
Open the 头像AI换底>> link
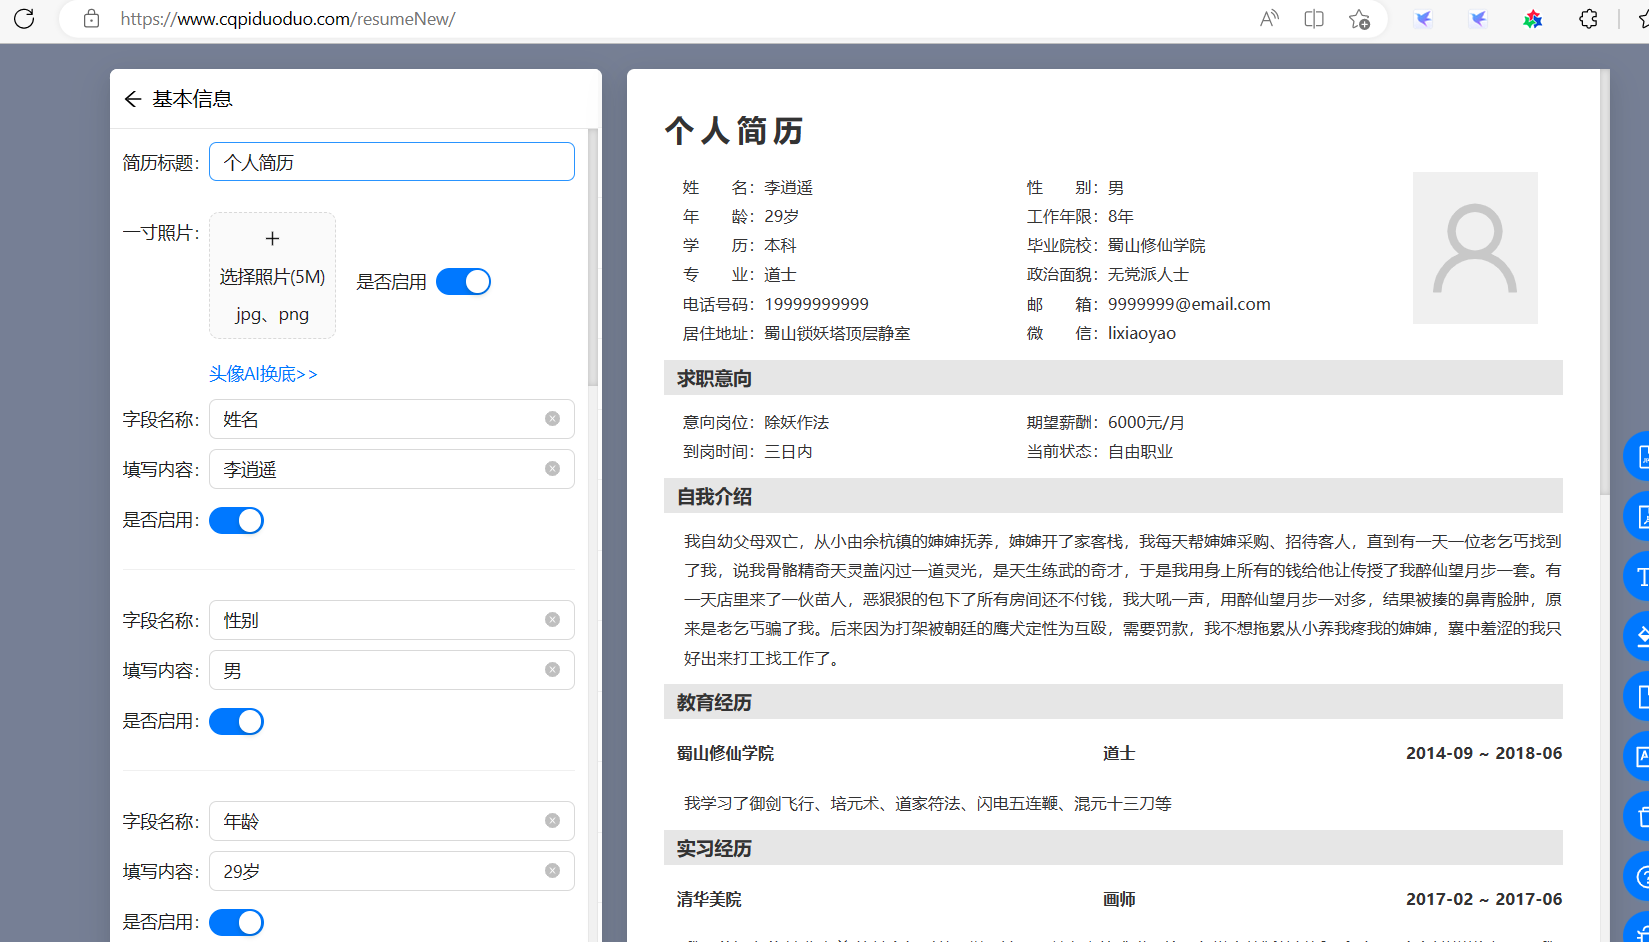coord(263,374)
